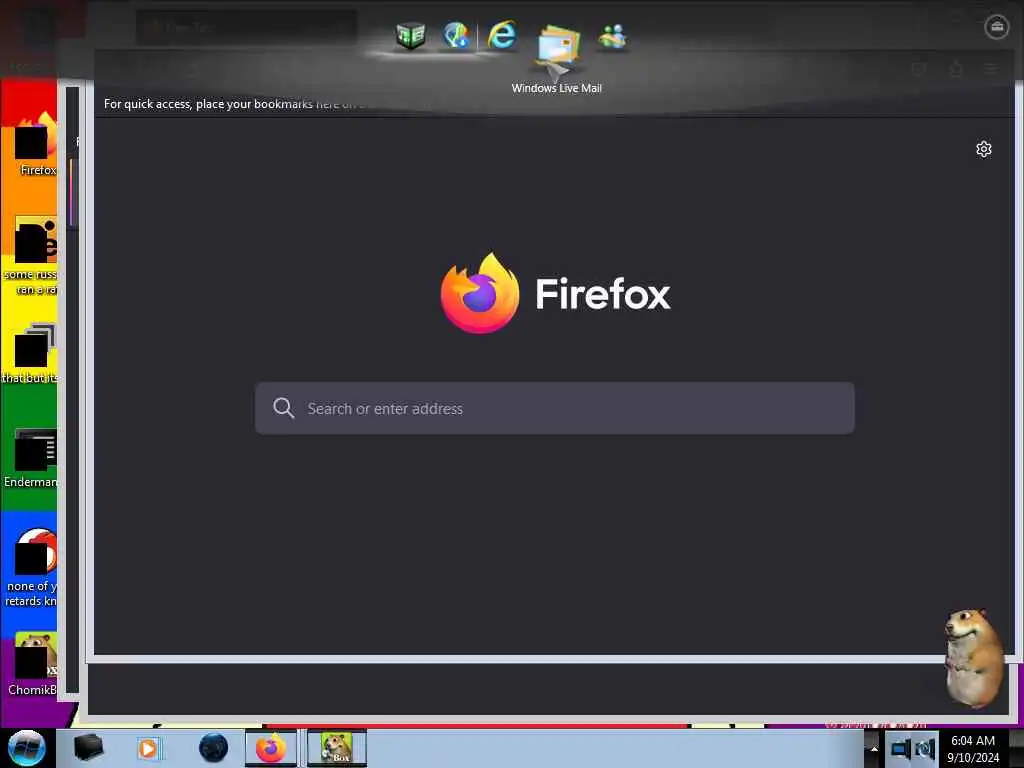This screenshot has width=1024, height=768.
Task: Click the black box taskbar icon
Action: pyautogui.click(x=88, y=748)
